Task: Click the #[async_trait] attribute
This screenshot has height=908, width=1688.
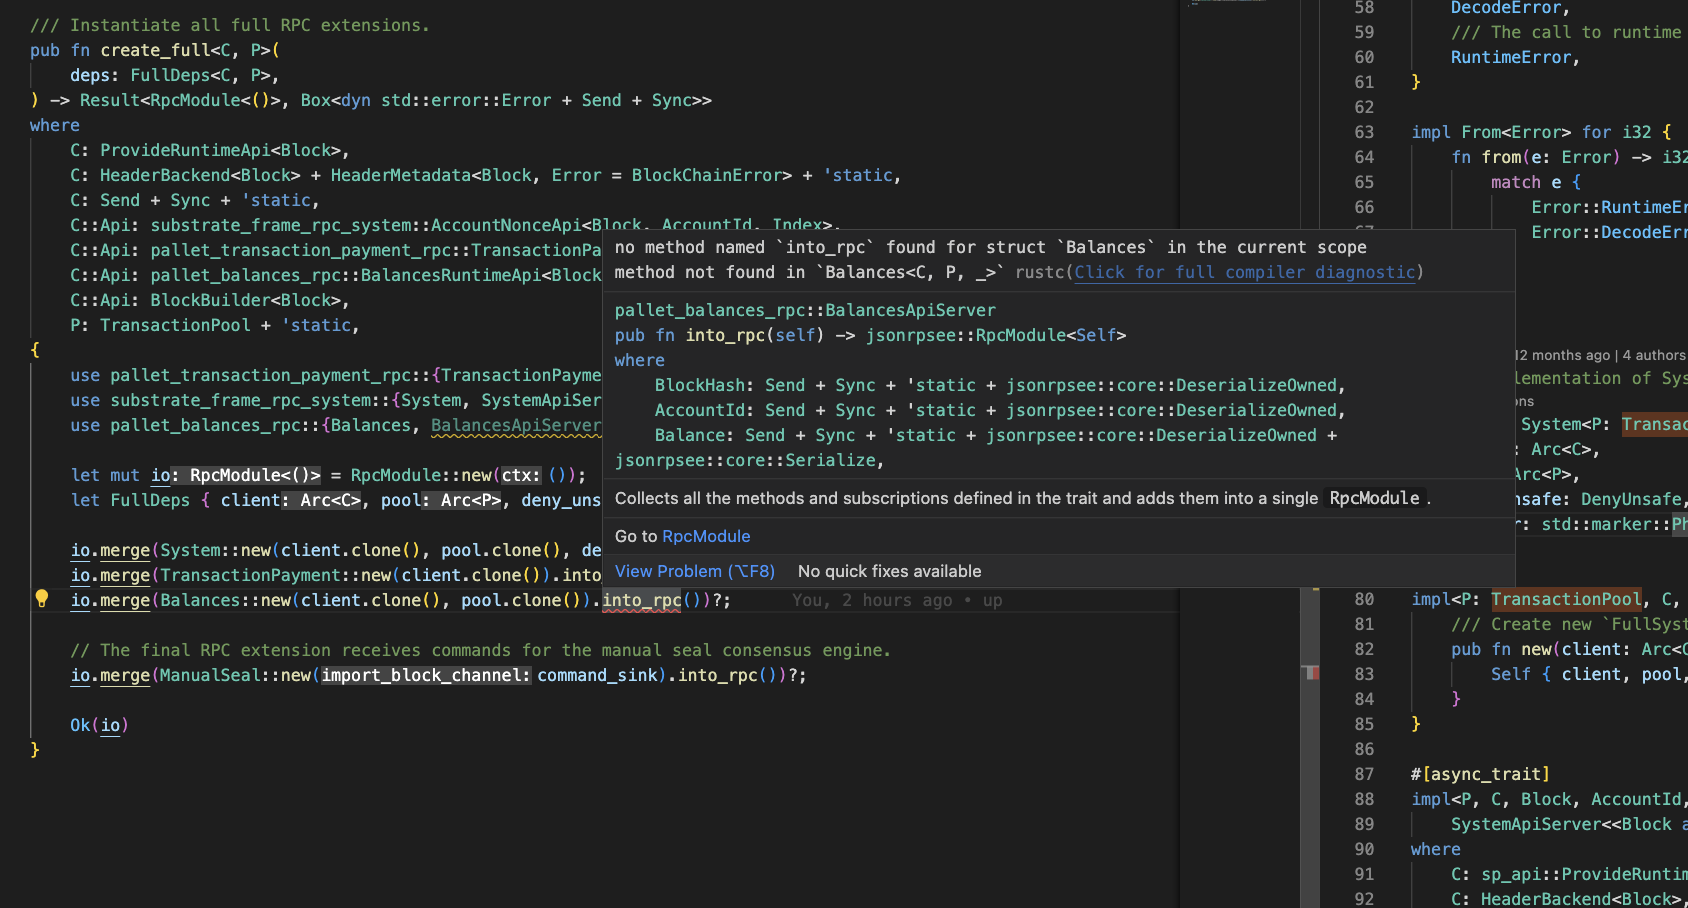Action: pyautogui.click(x=1480, y=774)
